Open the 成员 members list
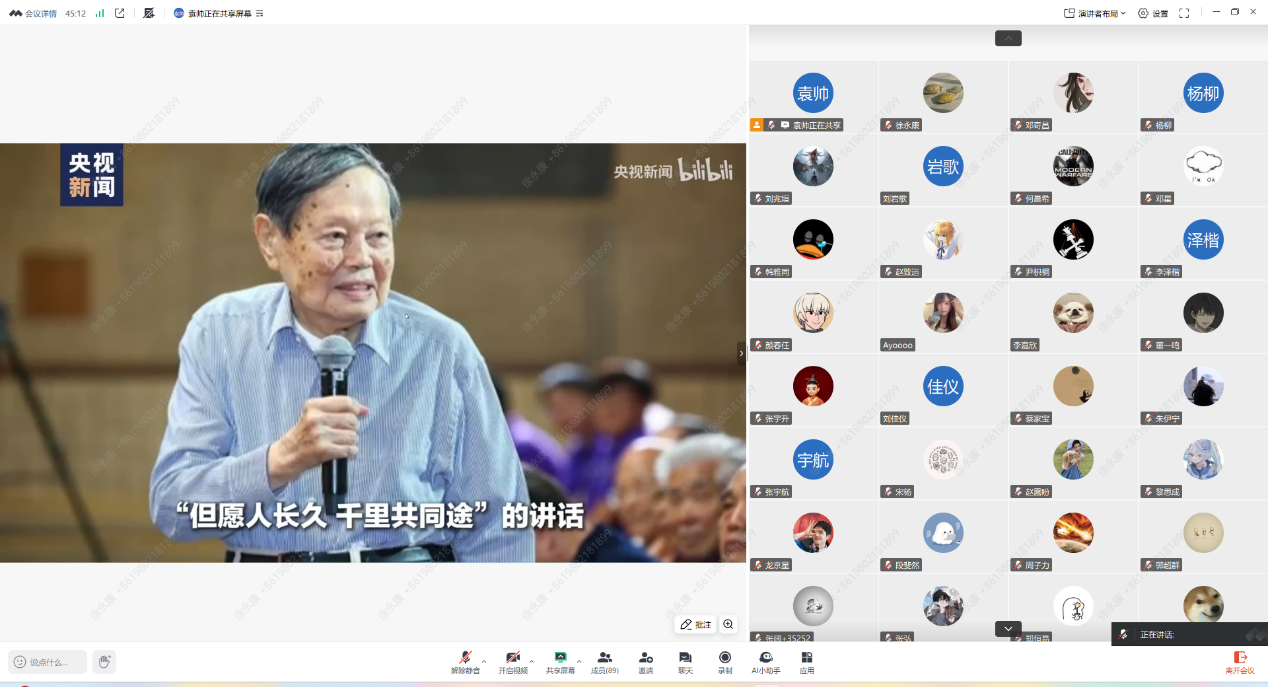 [604, 661]
